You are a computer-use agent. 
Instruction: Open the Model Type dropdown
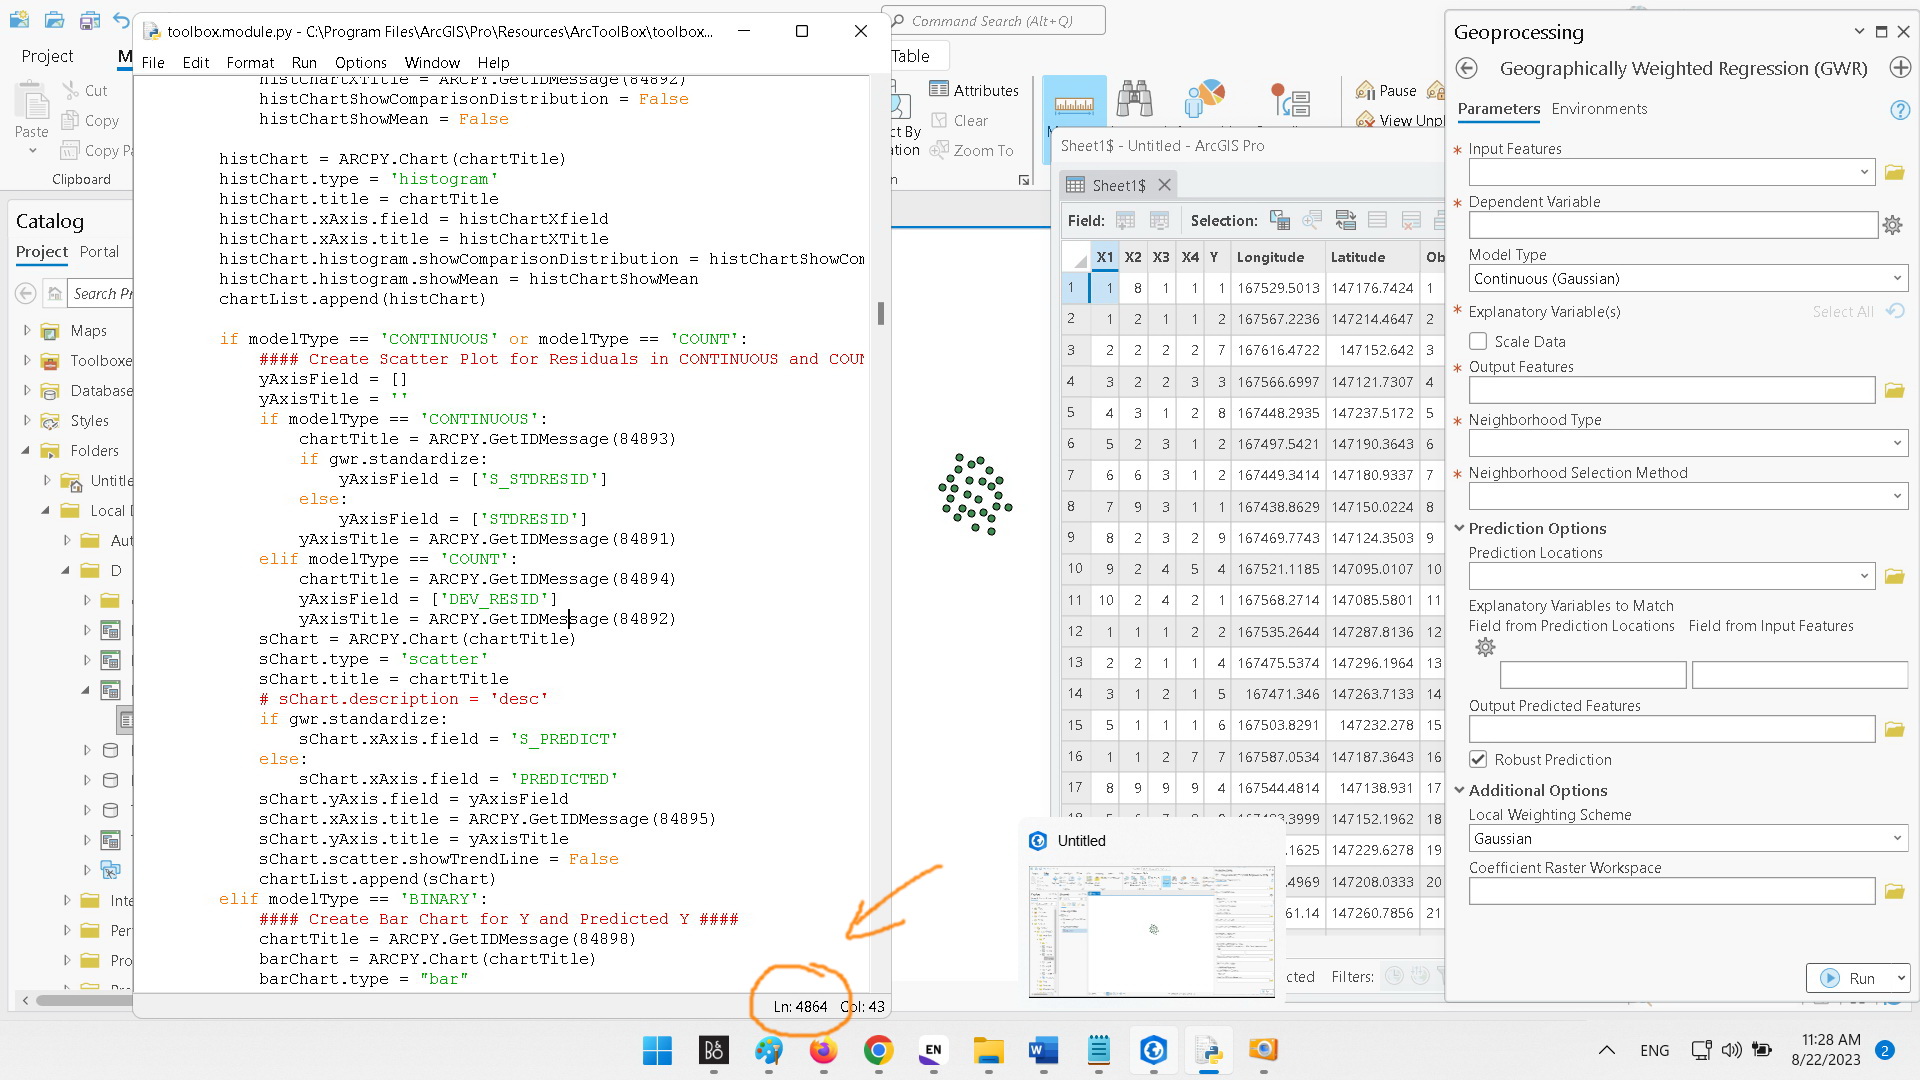(1897, 278)
